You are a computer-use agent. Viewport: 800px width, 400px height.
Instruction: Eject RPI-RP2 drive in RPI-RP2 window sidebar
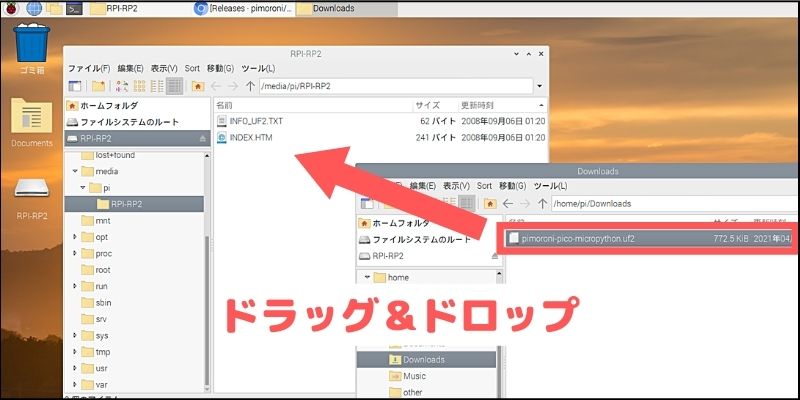click(x=203, y=138)
